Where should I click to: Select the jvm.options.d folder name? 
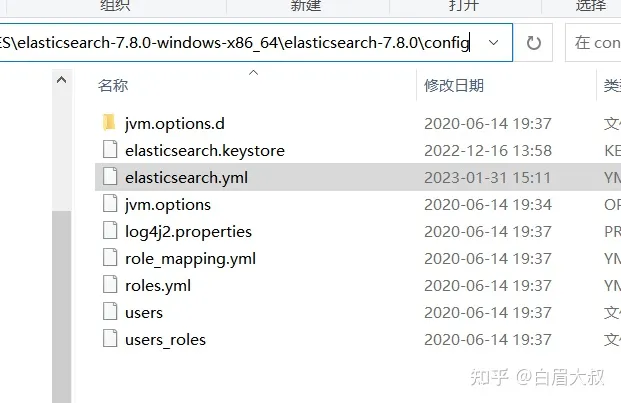click(175, 124)
